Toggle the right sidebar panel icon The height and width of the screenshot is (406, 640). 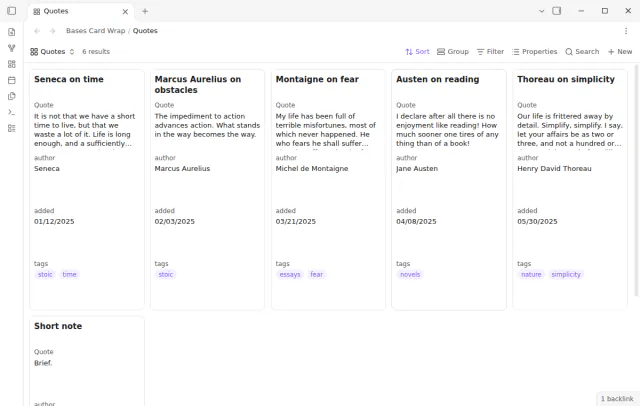[x=557, y=11]
